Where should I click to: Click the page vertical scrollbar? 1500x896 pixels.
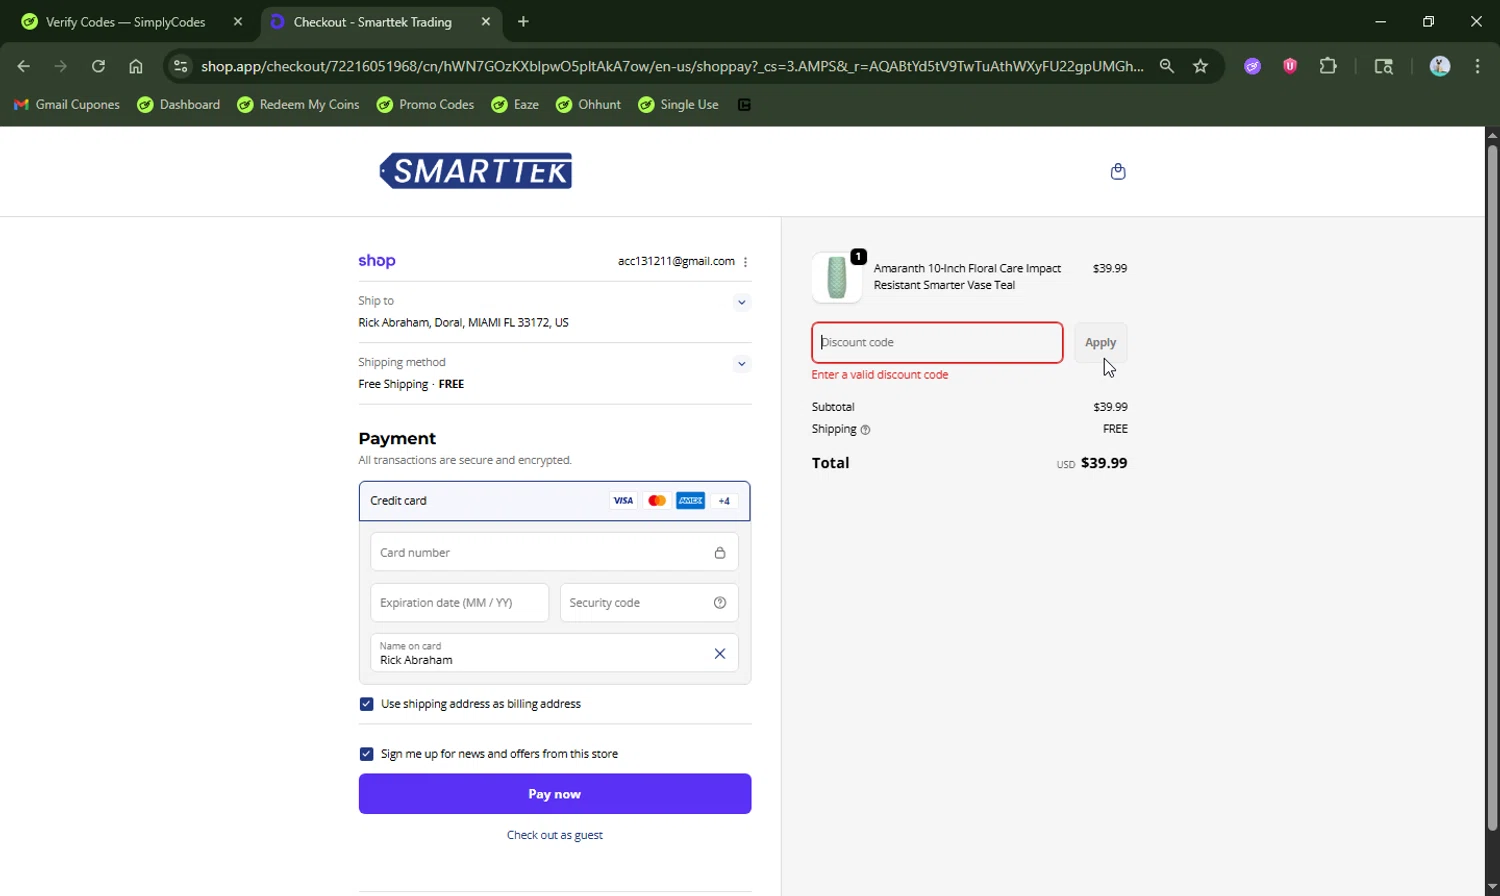[x=1492, y=490]
